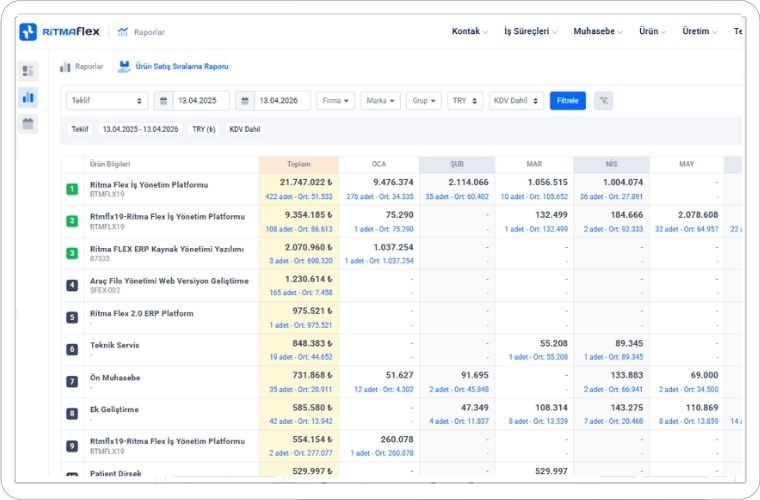
Task: Open the Muhasebe menu
Action: pyautogui.click(x=598, y=32)
